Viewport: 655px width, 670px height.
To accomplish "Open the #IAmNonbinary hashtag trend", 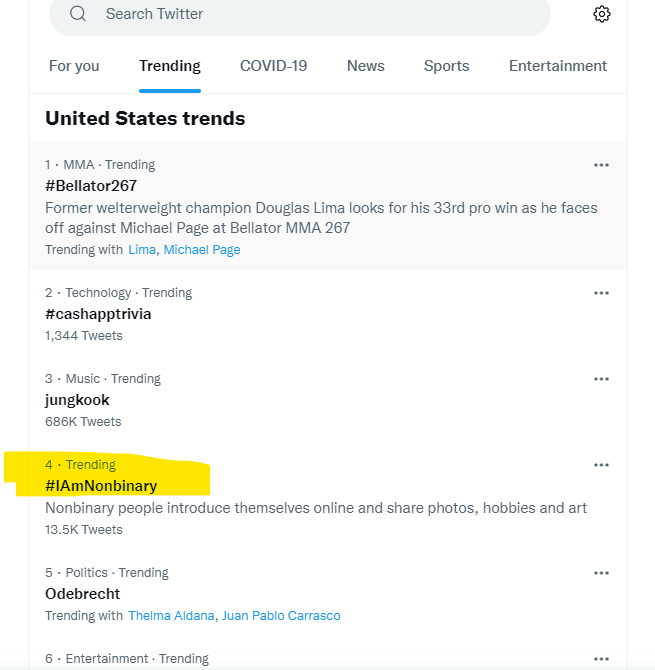I will 101,486.
